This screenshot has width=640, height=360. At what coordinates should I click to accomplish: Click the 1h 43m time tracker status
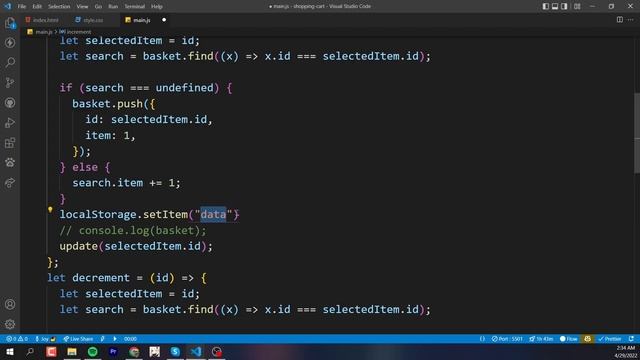point(541,339)
